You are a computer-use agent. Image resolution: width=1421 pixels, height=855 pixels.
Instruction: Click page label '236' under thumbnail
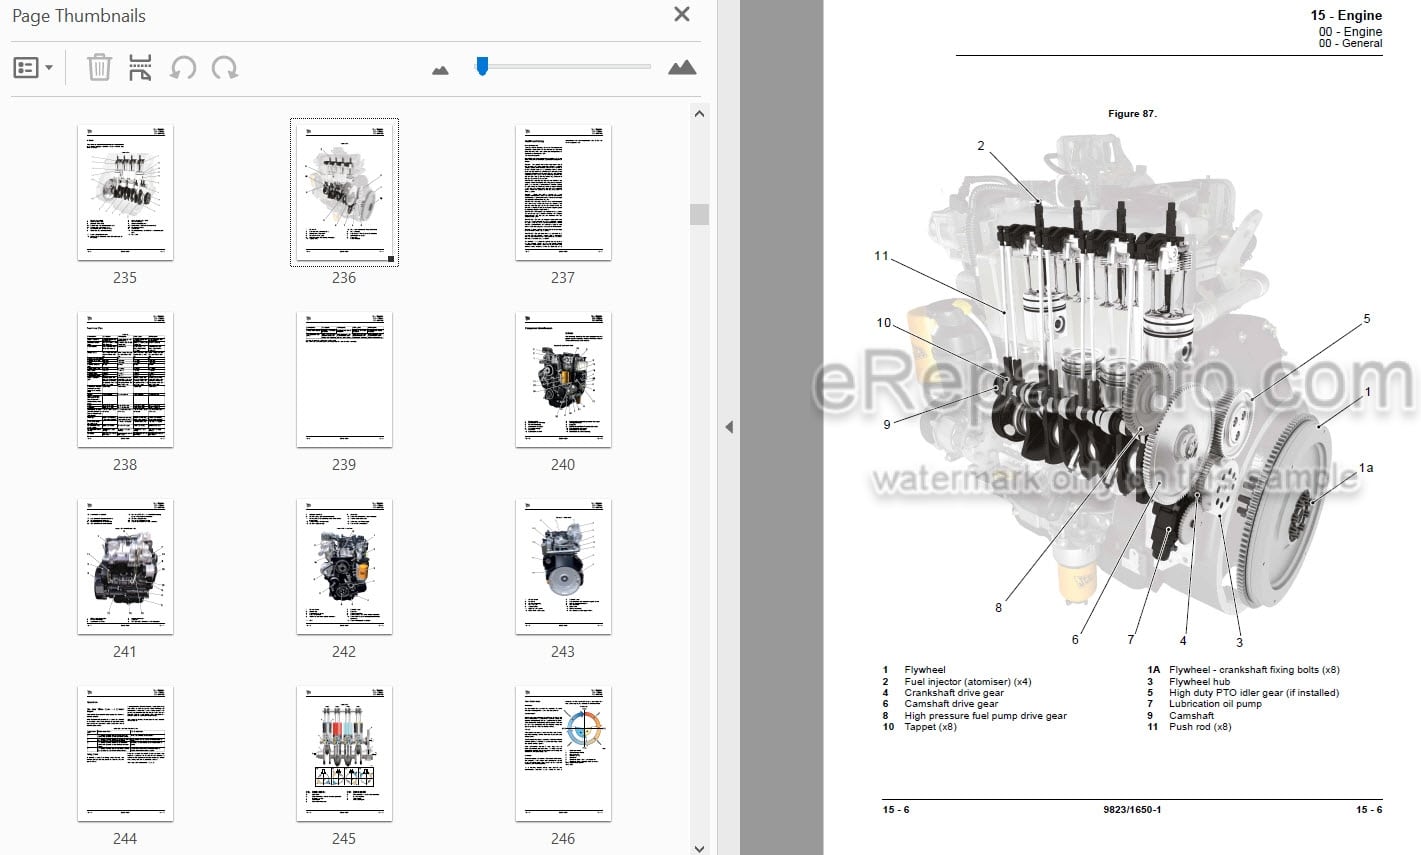pos(344,278)
